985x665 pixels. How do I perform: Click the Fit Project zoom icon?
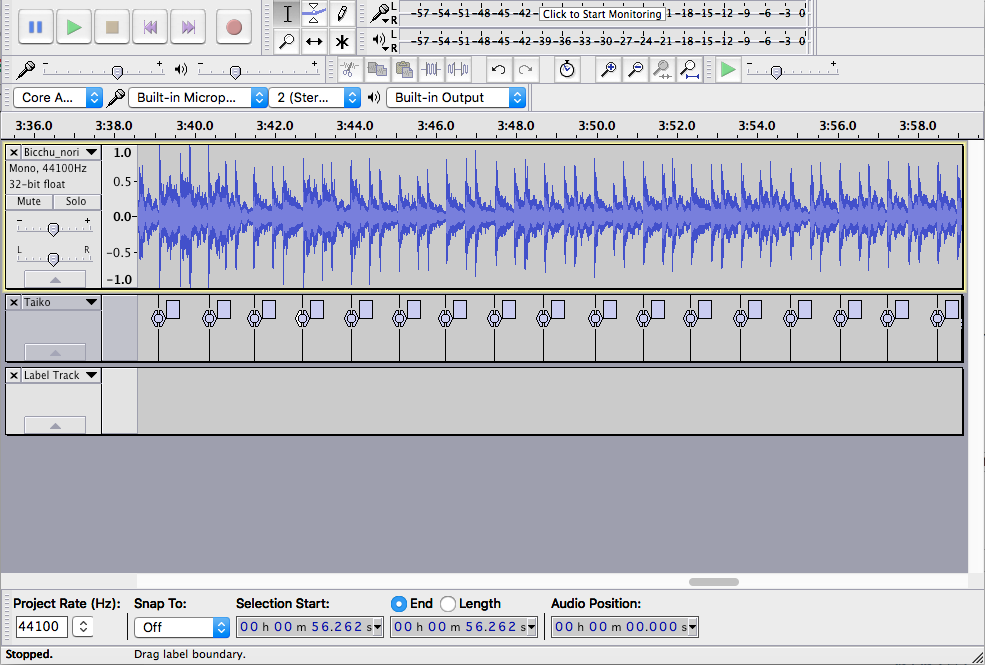pyautogui.click(x=690, y=69)
